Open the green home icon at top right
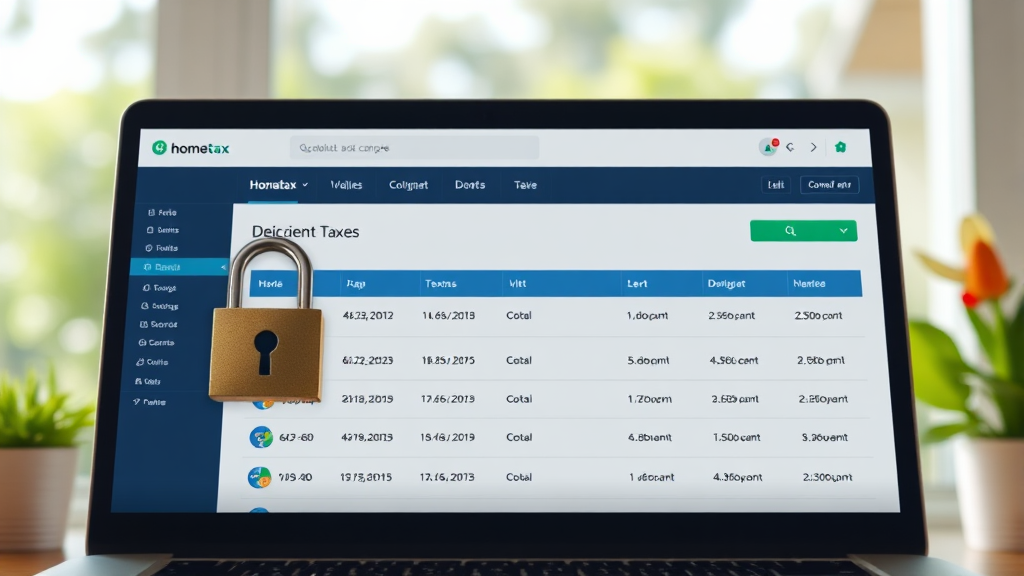Image resolution: width=1024 pixels, height=576 pixels. pyautogui.click(x=840, y=147)
